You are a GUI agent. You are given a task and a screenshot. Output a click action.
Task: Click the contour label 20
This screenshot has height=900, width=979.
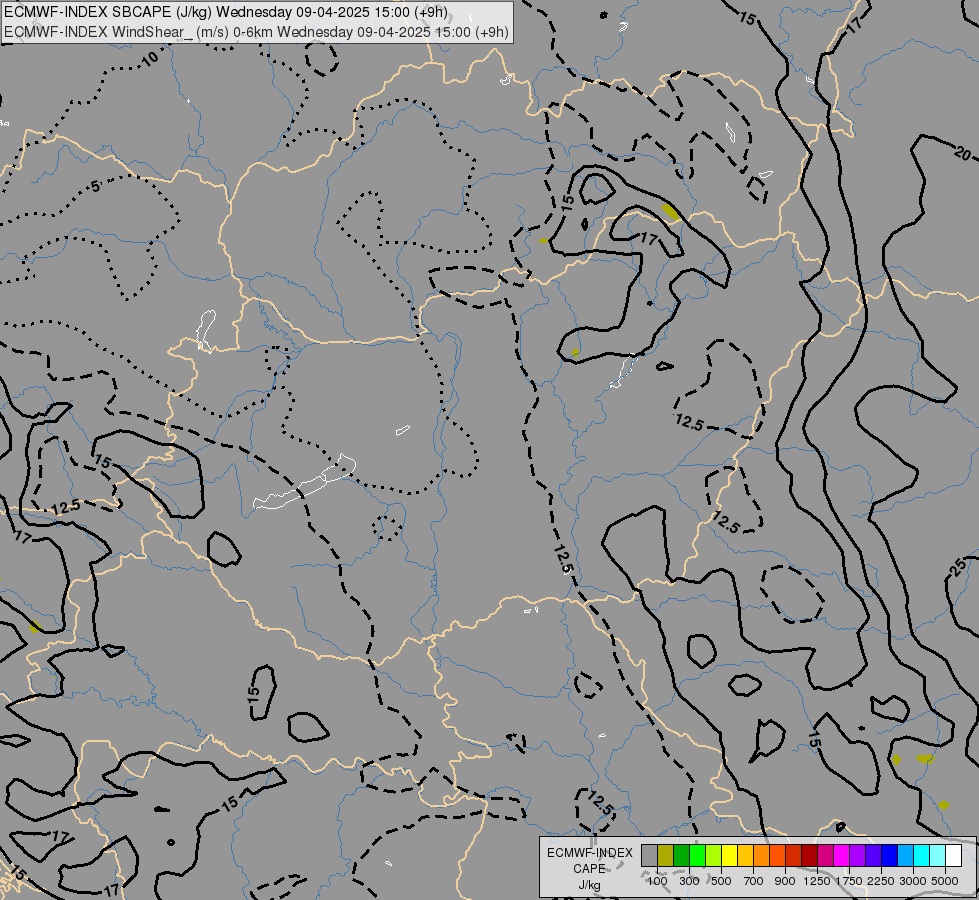pos(962,153)
